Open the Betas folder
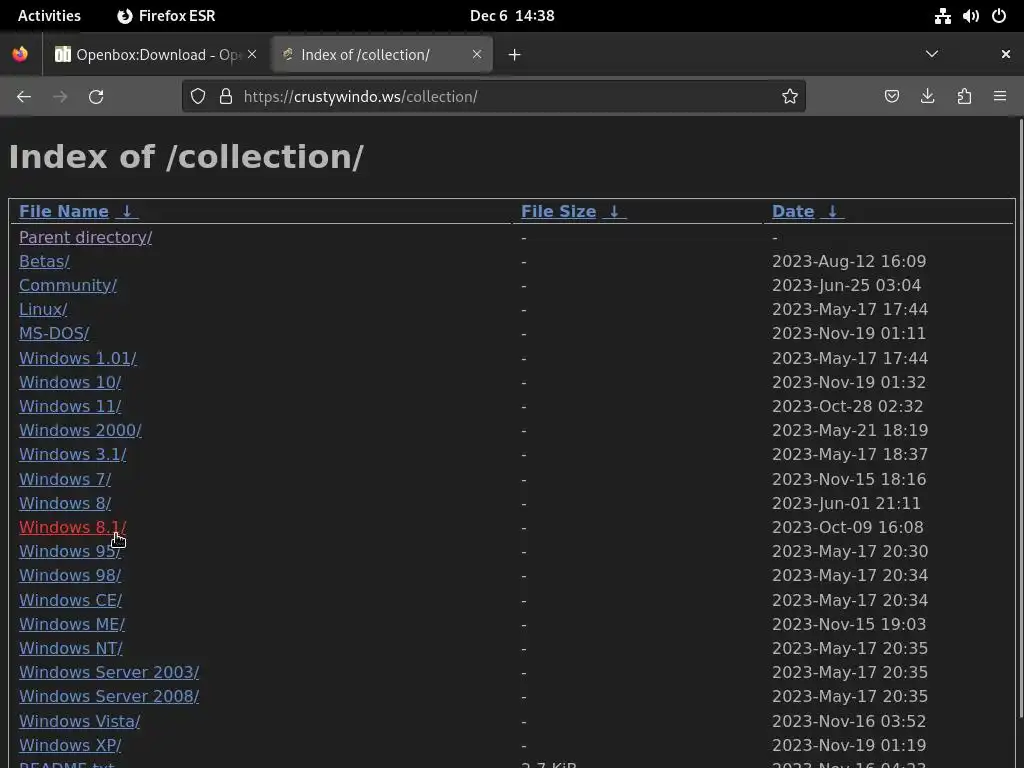The image size is (1024, 768). 44,261
